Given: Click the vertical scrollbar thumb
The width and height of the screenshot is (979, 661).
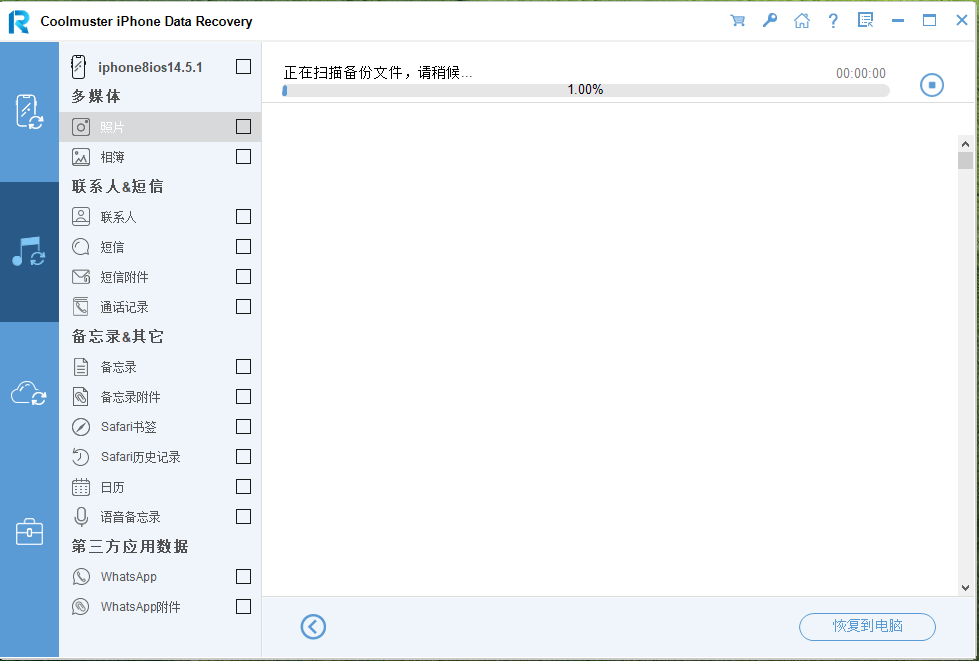Looking at the screenshot, I should click(965, 160).
